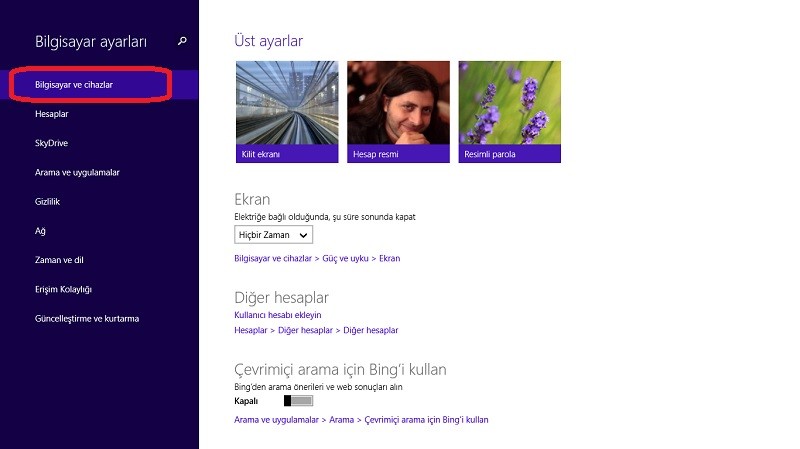
Task: Click the Bing'den arama önerileri description
Action: coord(318,387)
